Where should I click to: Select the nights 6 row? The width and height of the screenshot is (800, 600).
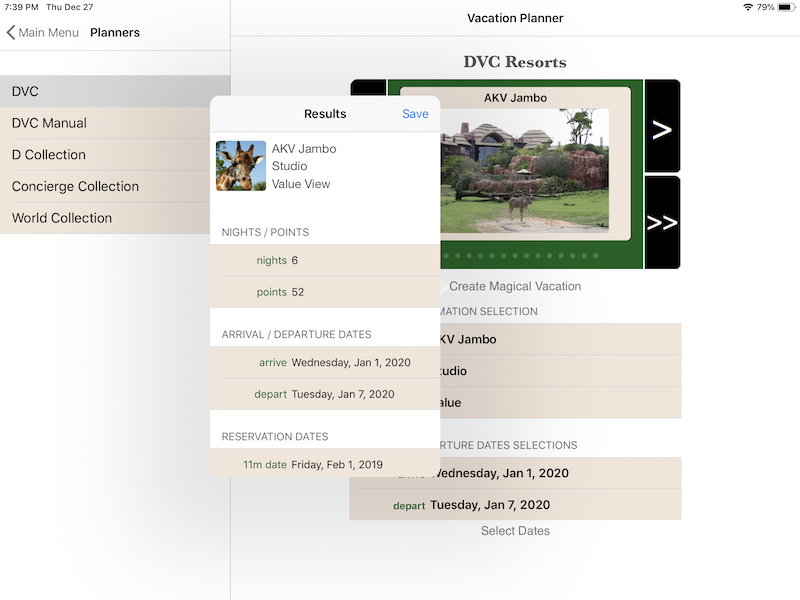(325, 260)
